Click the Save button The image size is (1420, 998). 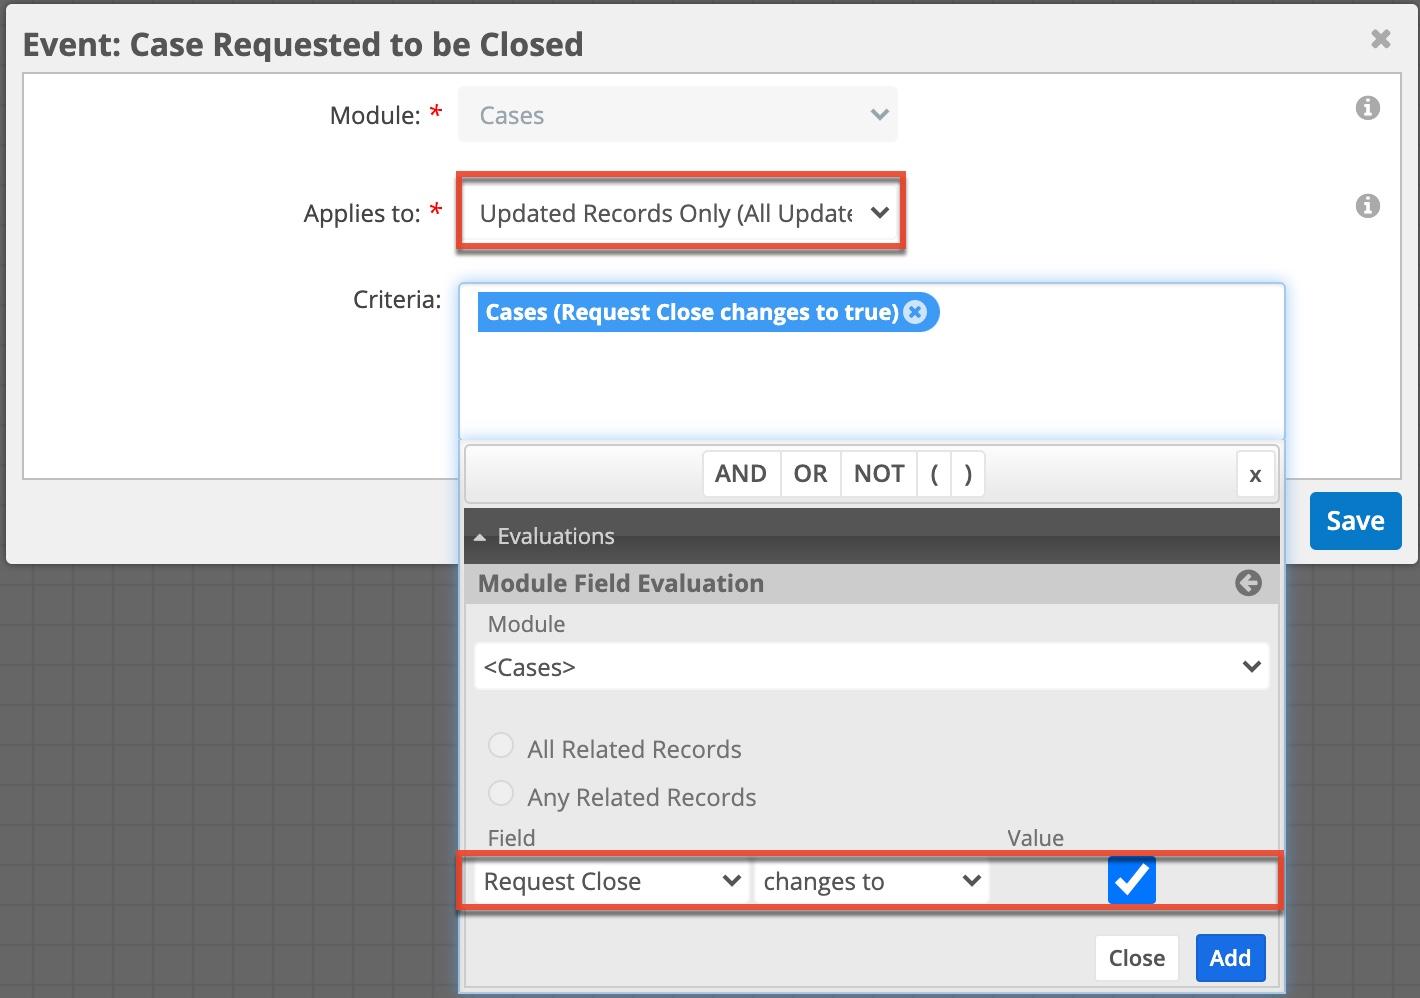(x=1355, y=521)
